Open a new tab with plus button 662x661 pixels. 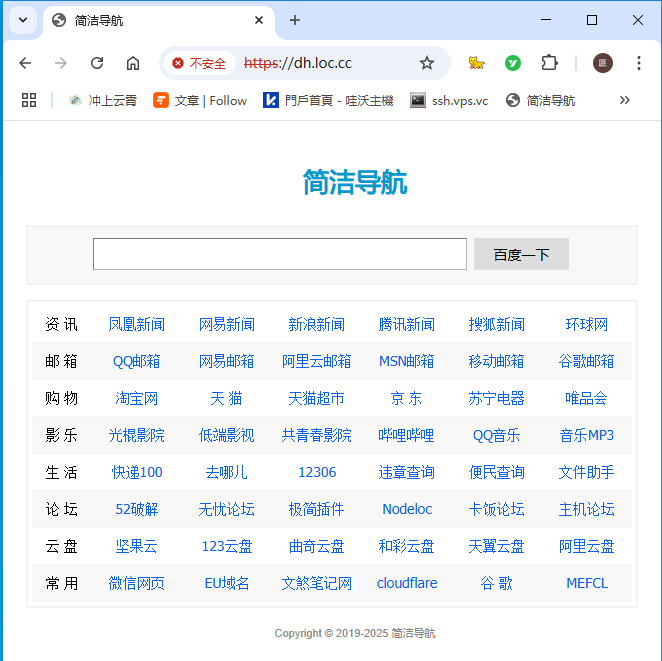pos(295,20)
